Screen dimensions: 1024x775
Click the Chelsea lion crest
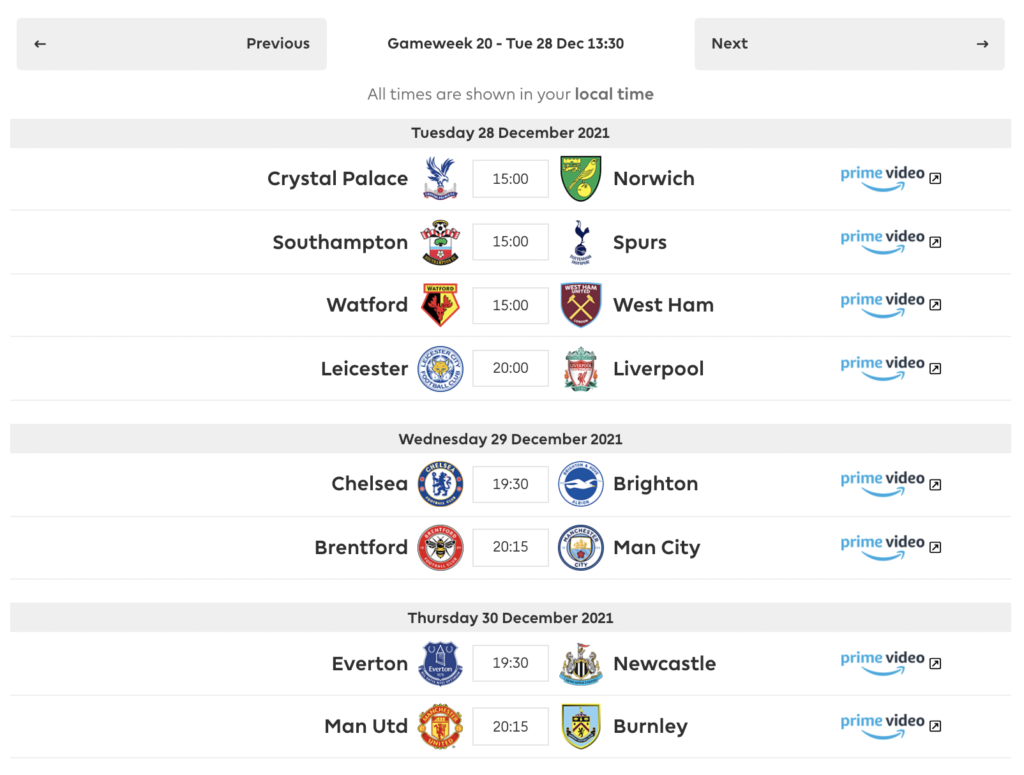[440, 484]
